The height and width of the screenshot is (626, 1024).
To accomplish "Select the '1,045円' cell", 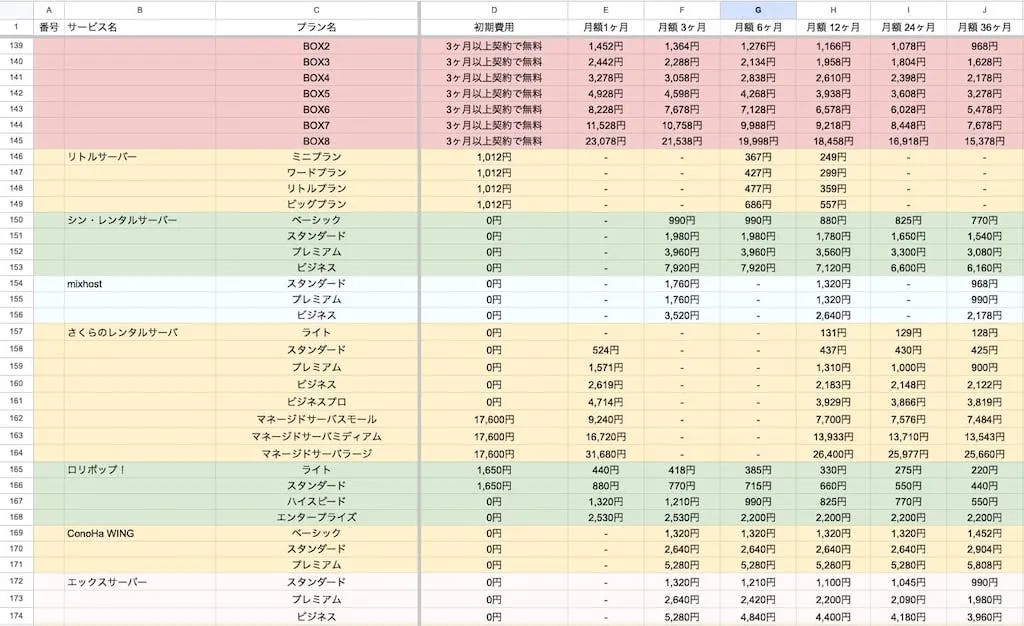I will (x=908, y=582).
